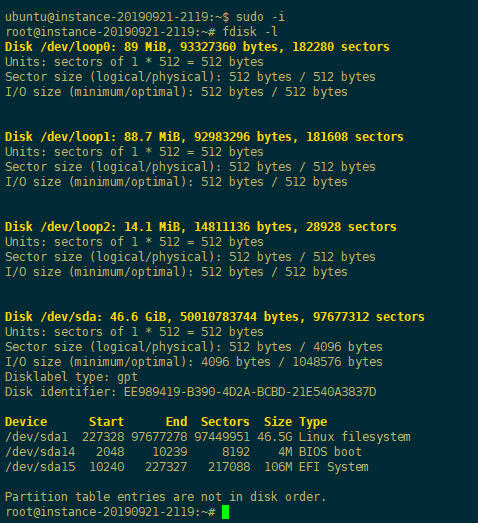The image size is (478, 523).
Task: Select the 'Disk /dev/loop1' header line
Action: click(x=204, y=137)
